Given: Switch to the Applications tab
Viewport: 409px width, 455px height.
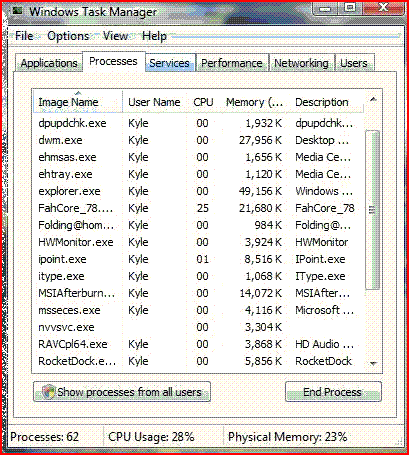Looking at the screenshot, I should pos(49,63).
